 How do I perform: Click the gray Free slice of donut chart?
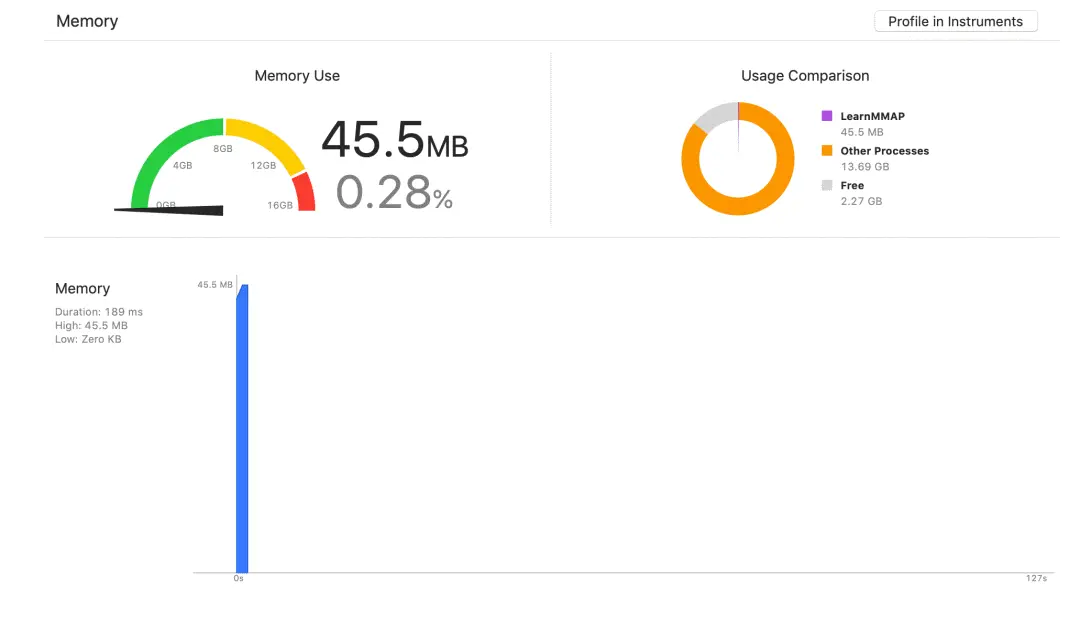tap(711, 119)
